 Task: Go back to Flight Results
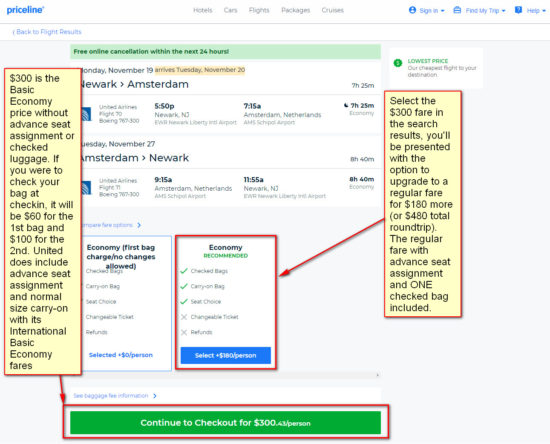[x=47, y=32]
